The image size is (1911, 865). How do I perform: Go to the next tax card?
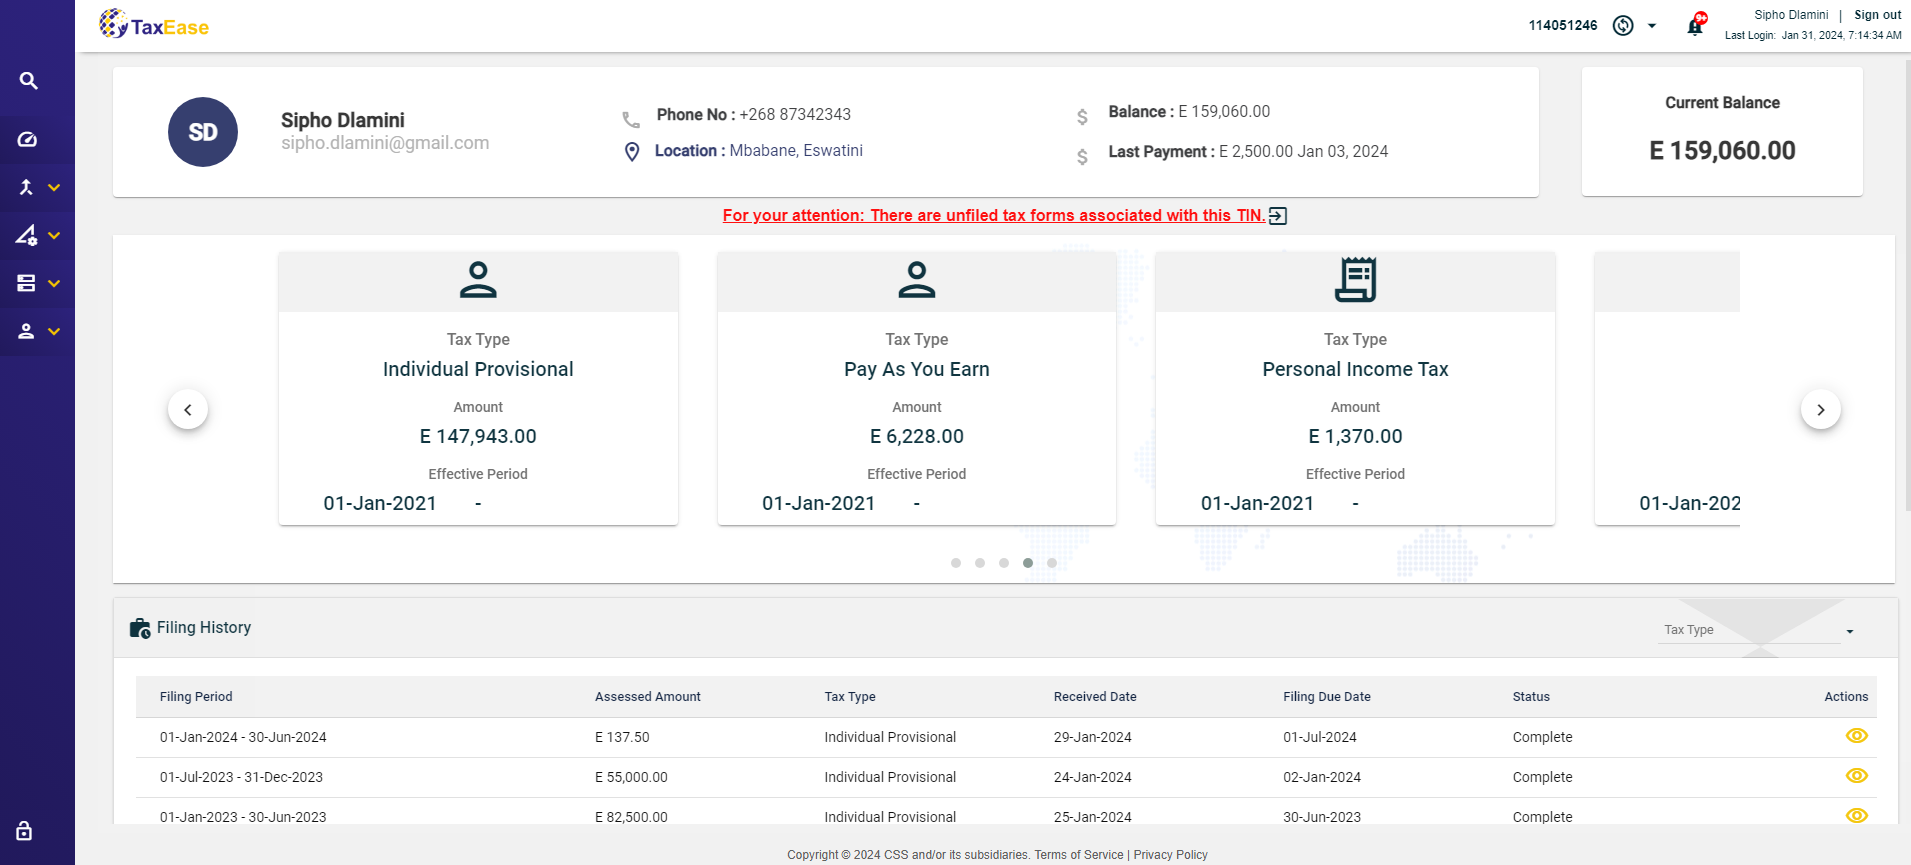pyautogui.click(x=1821, y=409)
